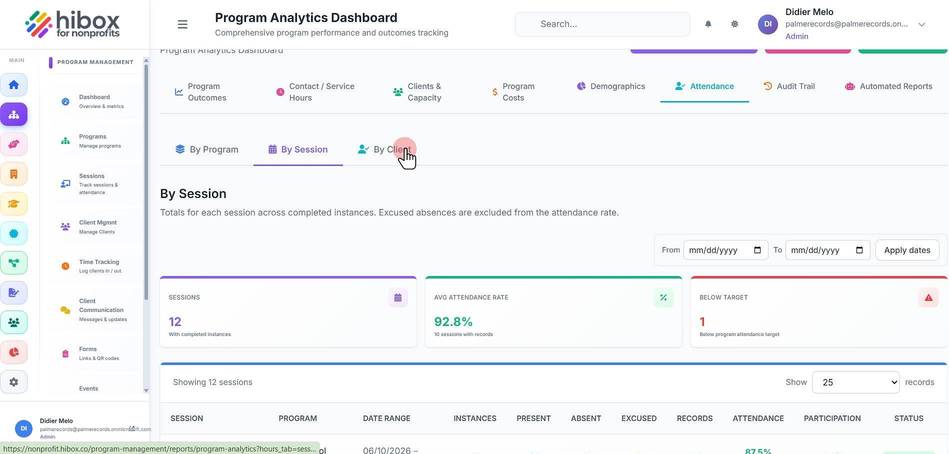The height and width of the screenshot is (454, 949).
Task: Toggle the sun theme icon
Action: click(x=734, y=24)
